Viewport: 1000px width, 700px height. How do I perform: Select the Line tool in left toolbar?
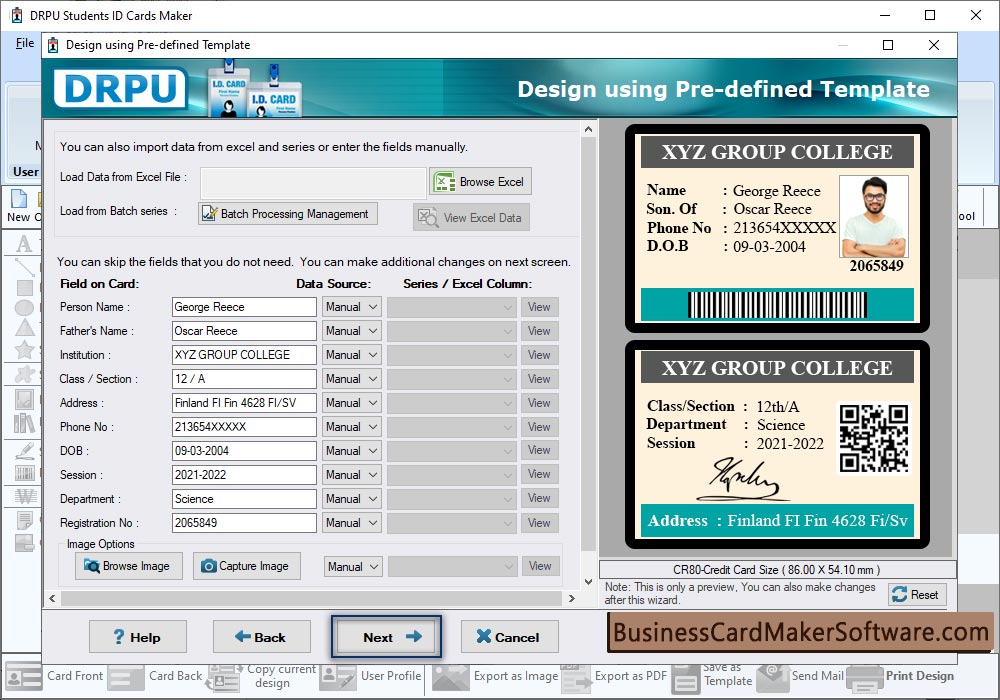[24, 266]
